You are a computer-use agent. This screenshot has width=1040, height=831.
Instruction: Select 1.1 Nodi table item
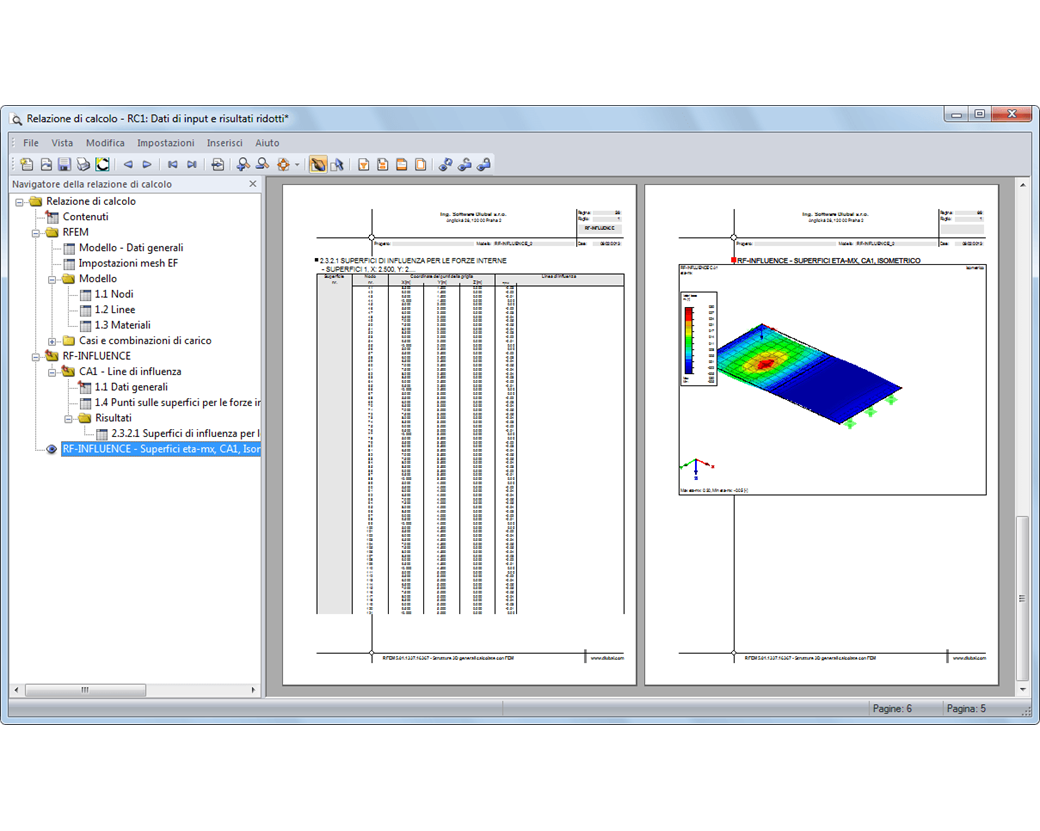(113, 294)
